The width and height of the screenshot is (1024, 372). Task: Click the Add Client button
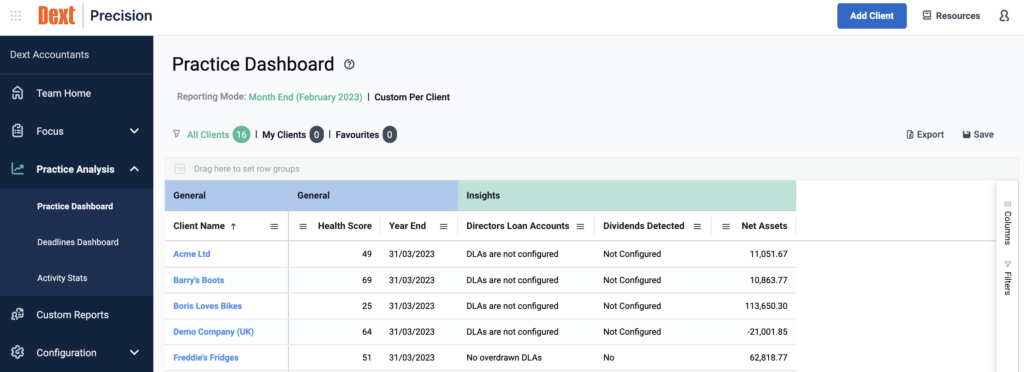pyautogui.click(x=872, y=16)
